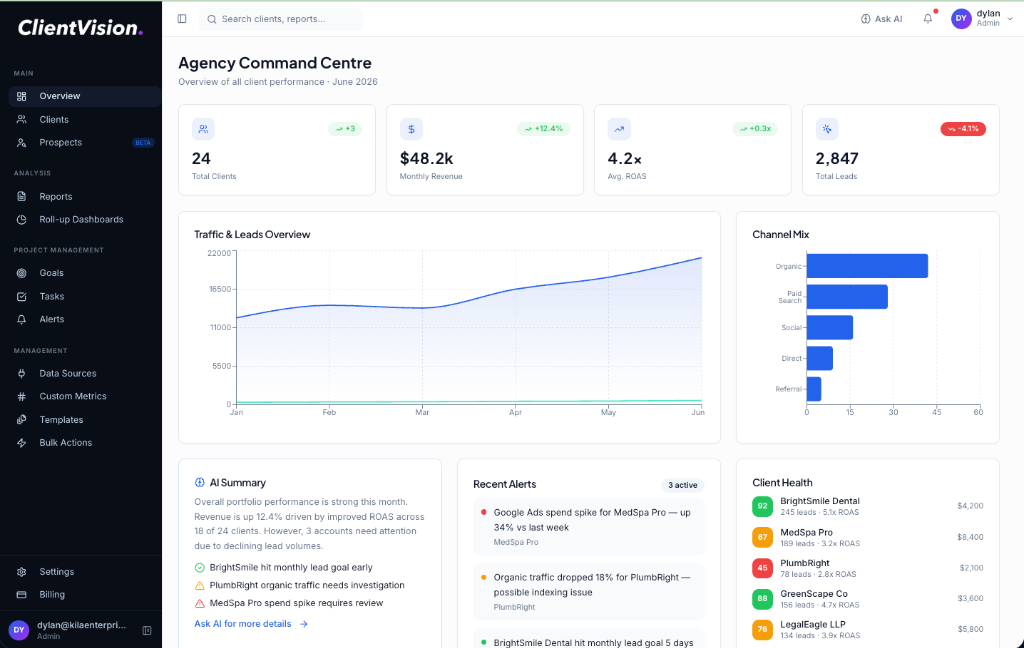Select the Roll-up Dashboards icon
The image size is (1024, 648).
[x=22, y=219]
